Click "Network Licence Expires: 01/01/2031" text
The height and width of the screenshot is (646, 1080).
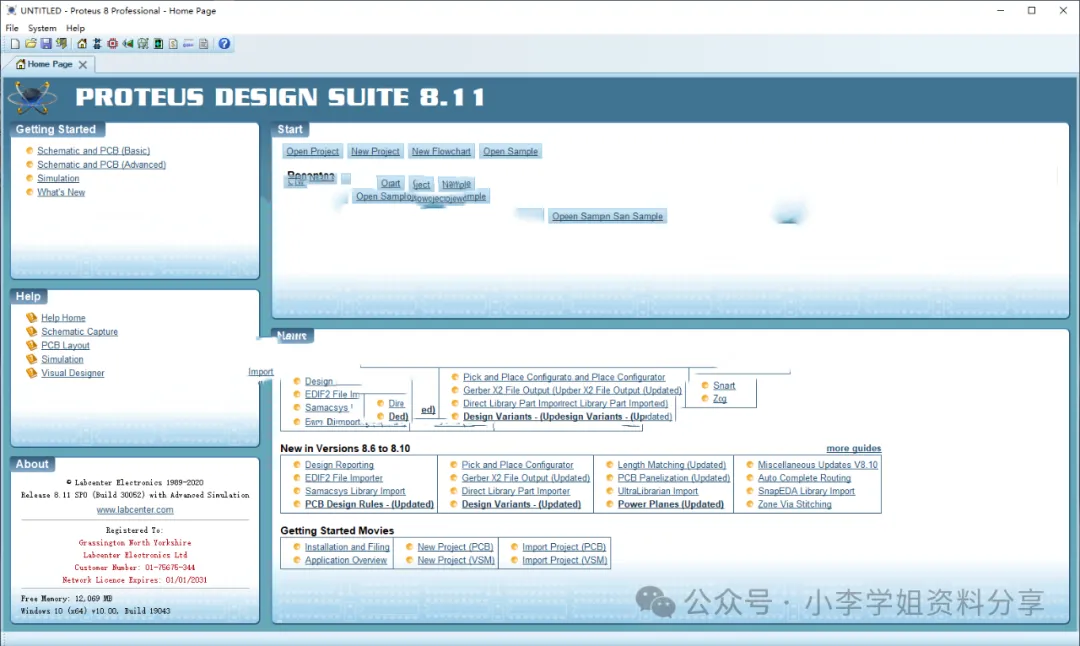coord(134,580)
